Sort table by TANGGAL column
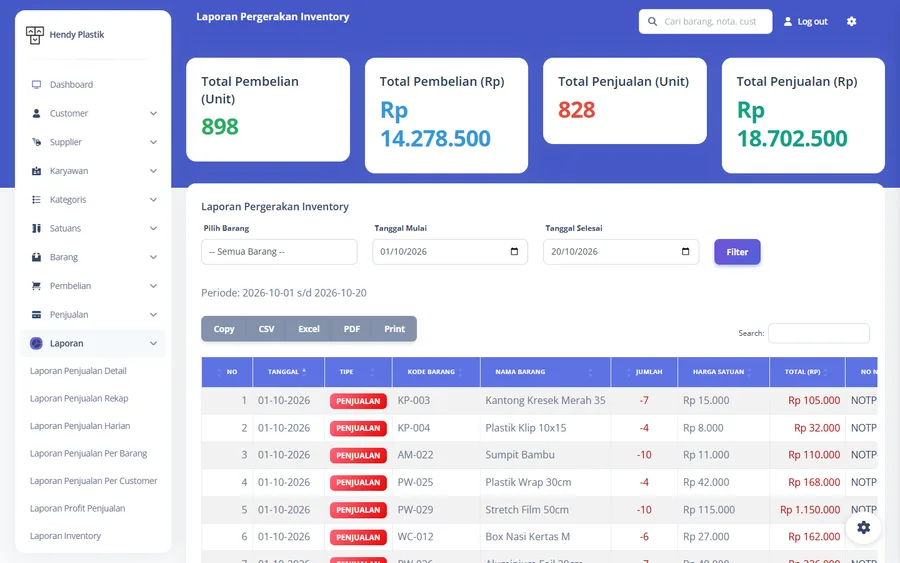 [x=288, y=372]
